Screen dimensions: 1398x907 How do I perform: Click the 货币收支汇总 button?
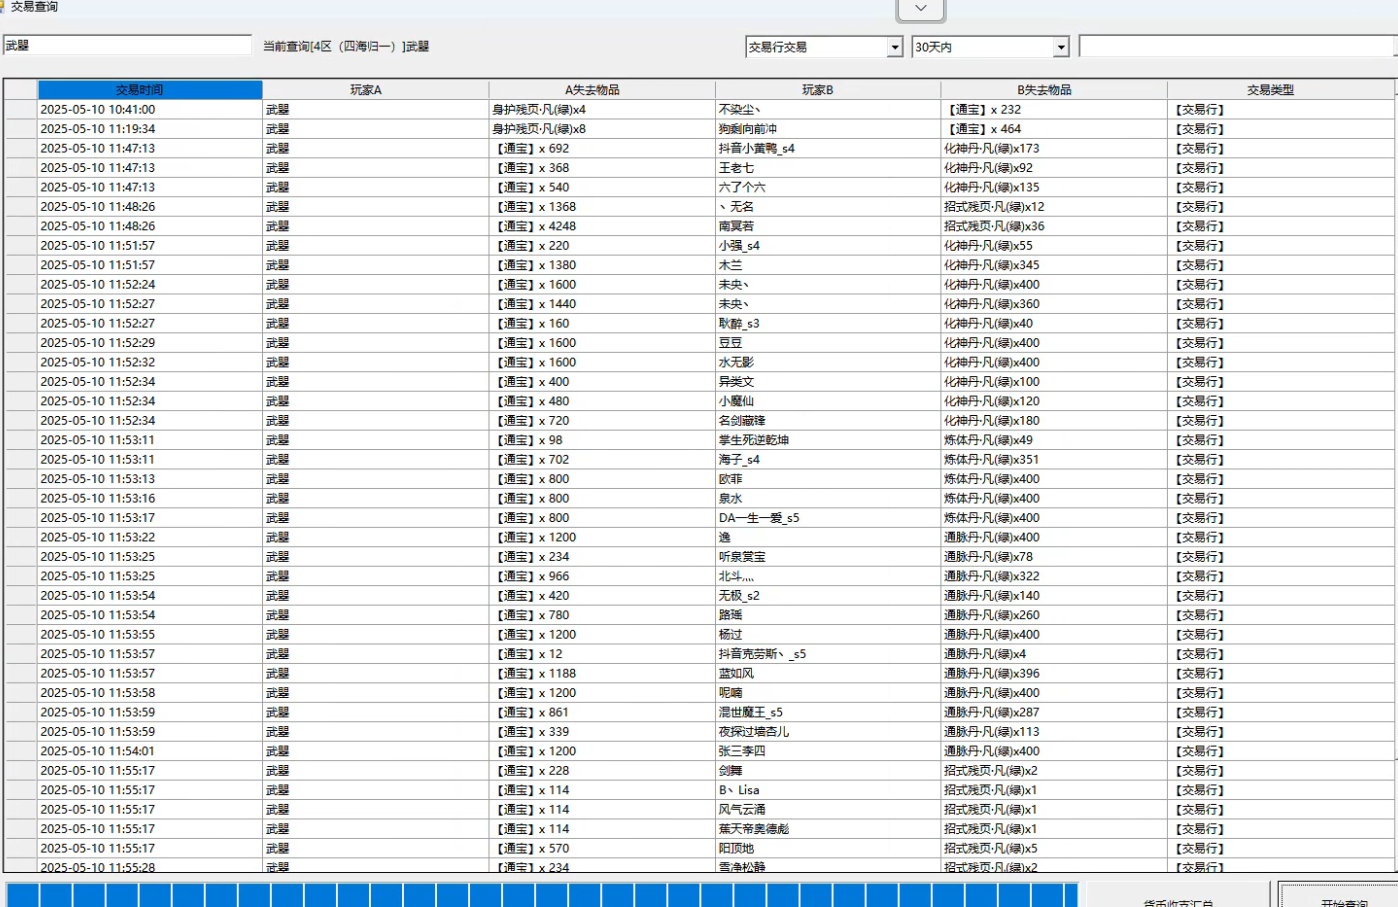(x=1178, y=896)
